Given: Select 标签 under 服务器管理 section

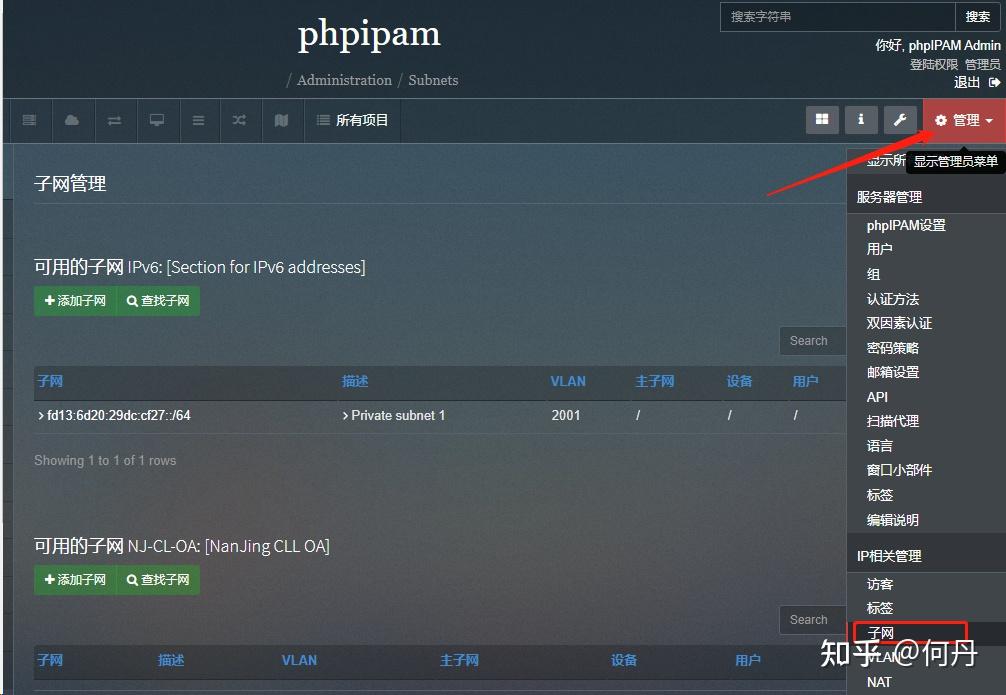Looking at the screenshot, I should point(880,495).
